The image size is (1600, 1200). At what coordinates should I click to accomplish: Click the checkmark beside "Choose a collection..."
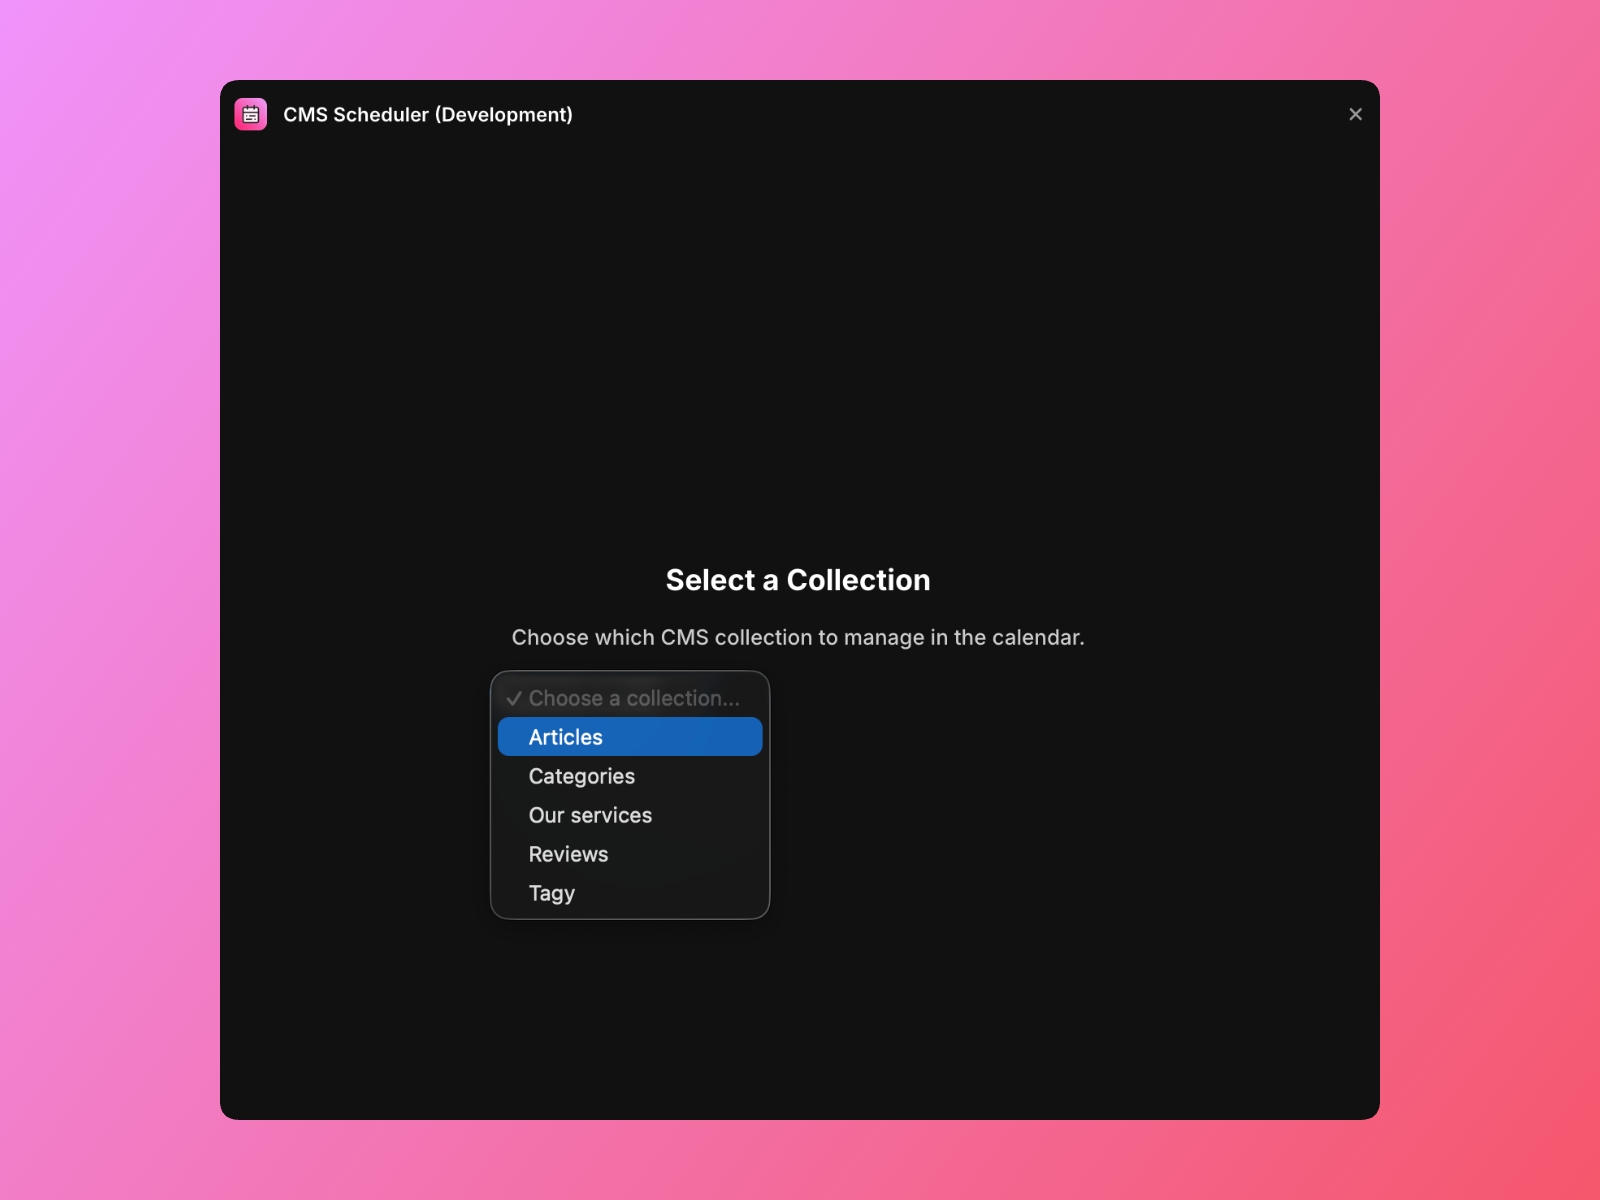pyautogui.click(x=514, y=698)
